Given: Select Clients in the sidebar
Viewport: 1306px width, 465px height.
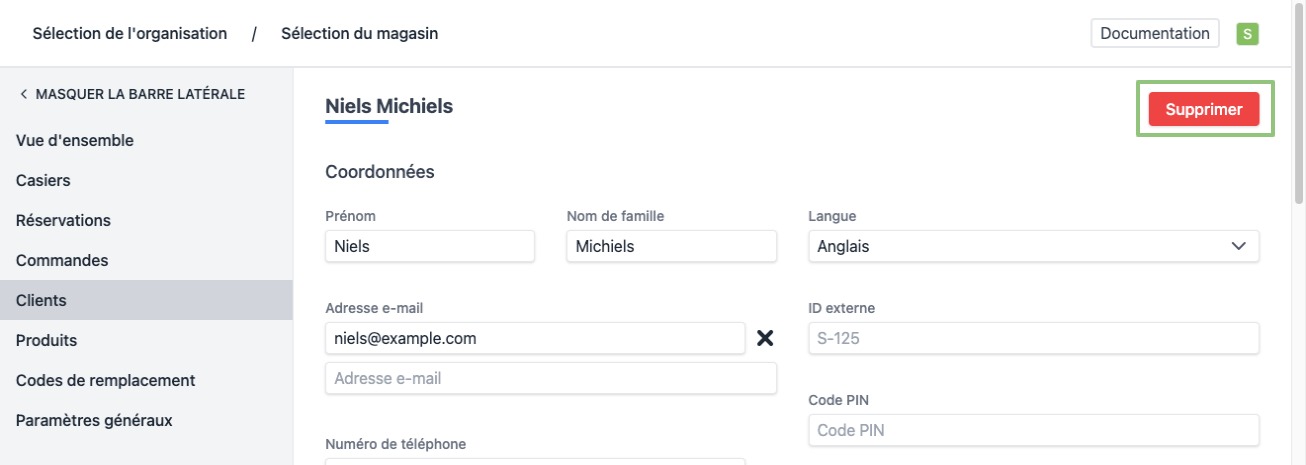Looking at the screenshot, I should pyautogui.click(x=41, y=300).
